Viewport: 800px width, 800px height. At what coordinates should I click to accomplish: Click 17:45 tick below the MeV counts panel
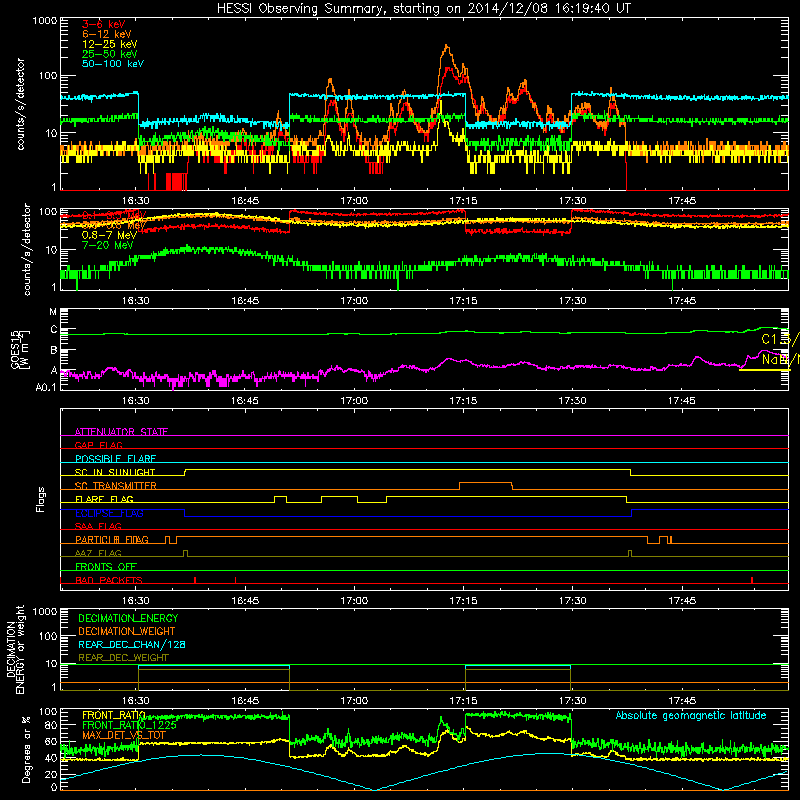pos(682,301)
